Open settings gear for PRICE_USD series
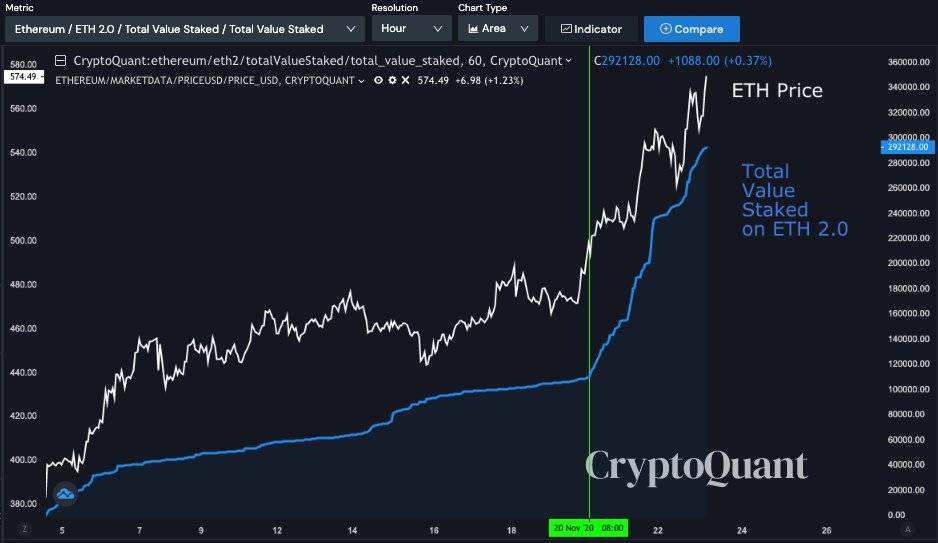The image size is (938, 543). click(x=392, y=80)
